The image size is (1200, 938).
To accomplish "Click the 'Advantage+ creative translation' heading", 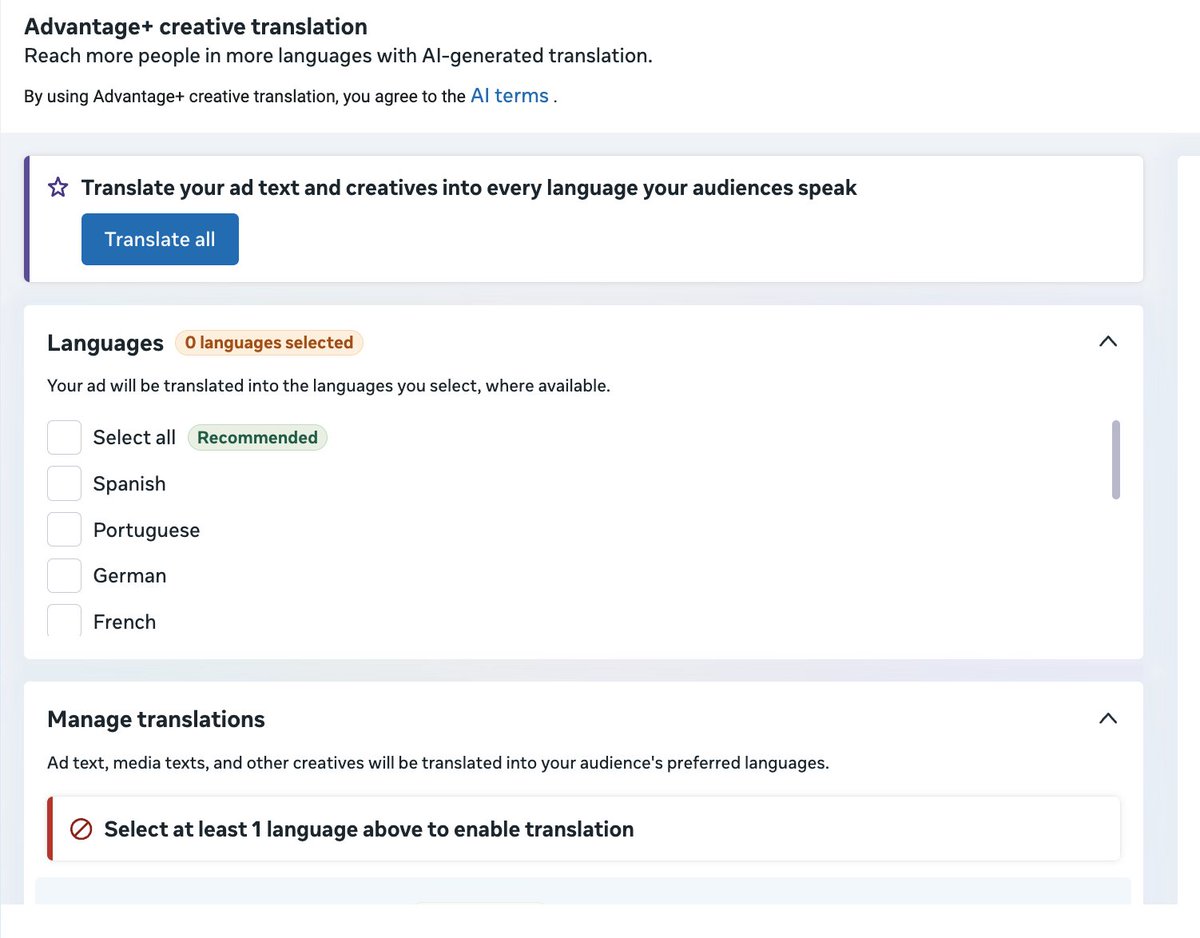I will (x=196, y=27).
